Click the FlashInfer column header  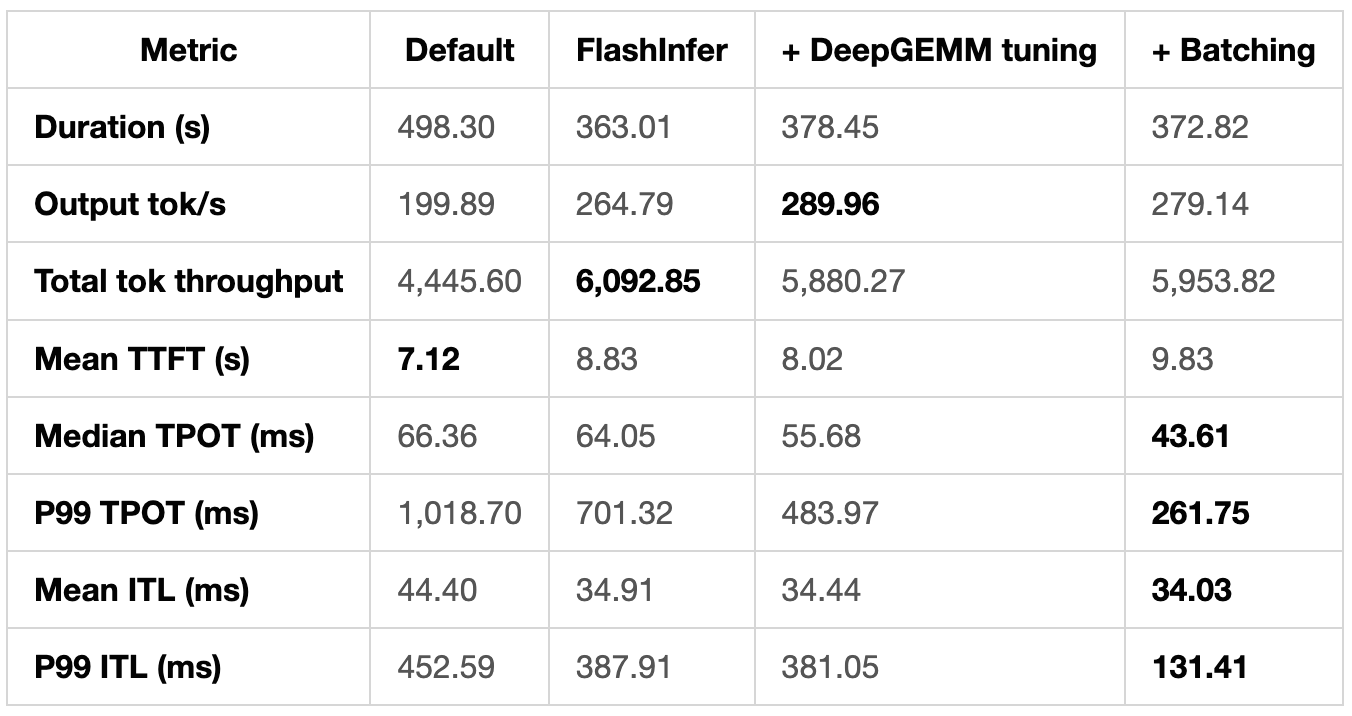click(x=652, y=50)
